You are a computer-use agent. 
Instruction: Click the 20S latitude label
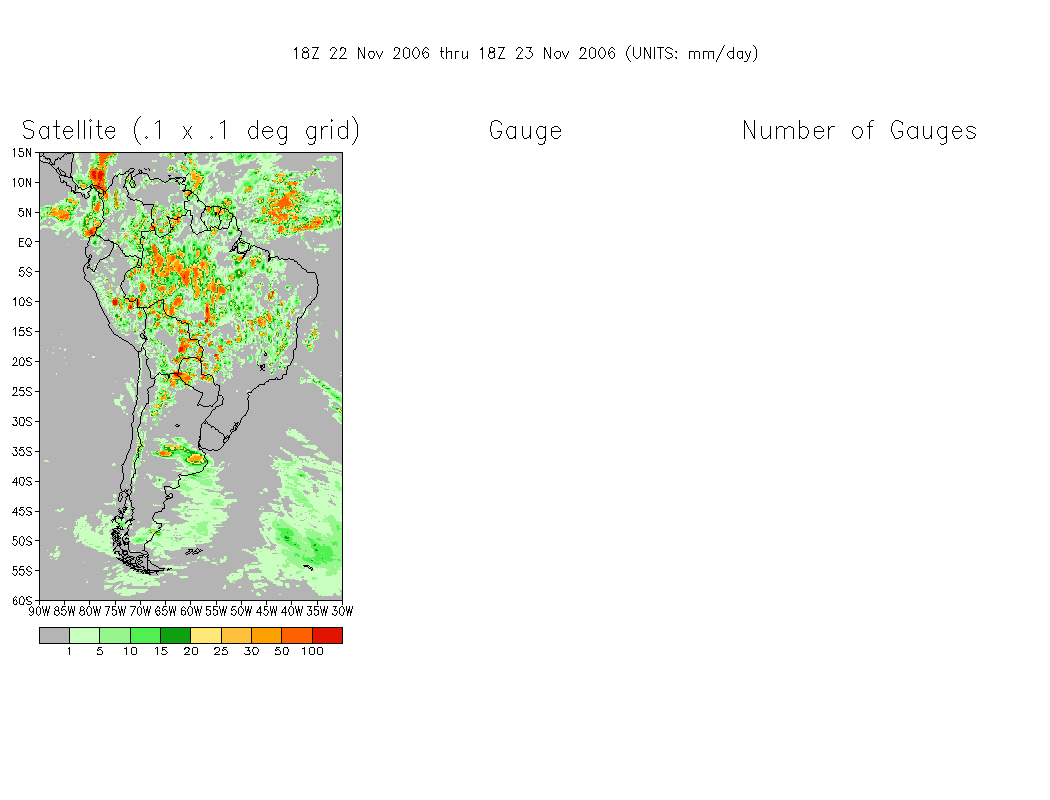click(x=22, y=362)
